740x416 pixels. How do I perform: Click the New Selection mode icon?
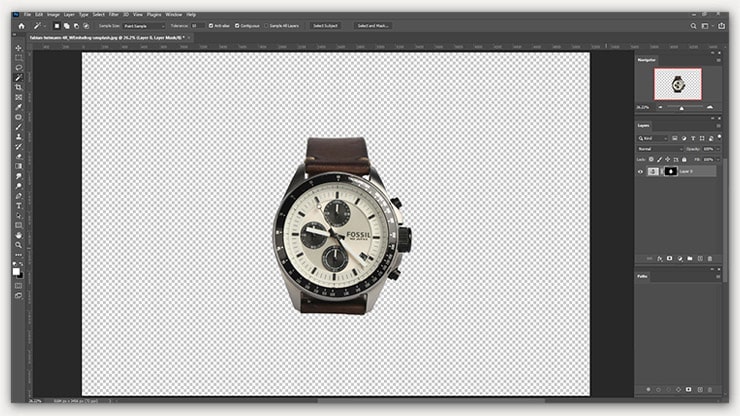[57, 26]
